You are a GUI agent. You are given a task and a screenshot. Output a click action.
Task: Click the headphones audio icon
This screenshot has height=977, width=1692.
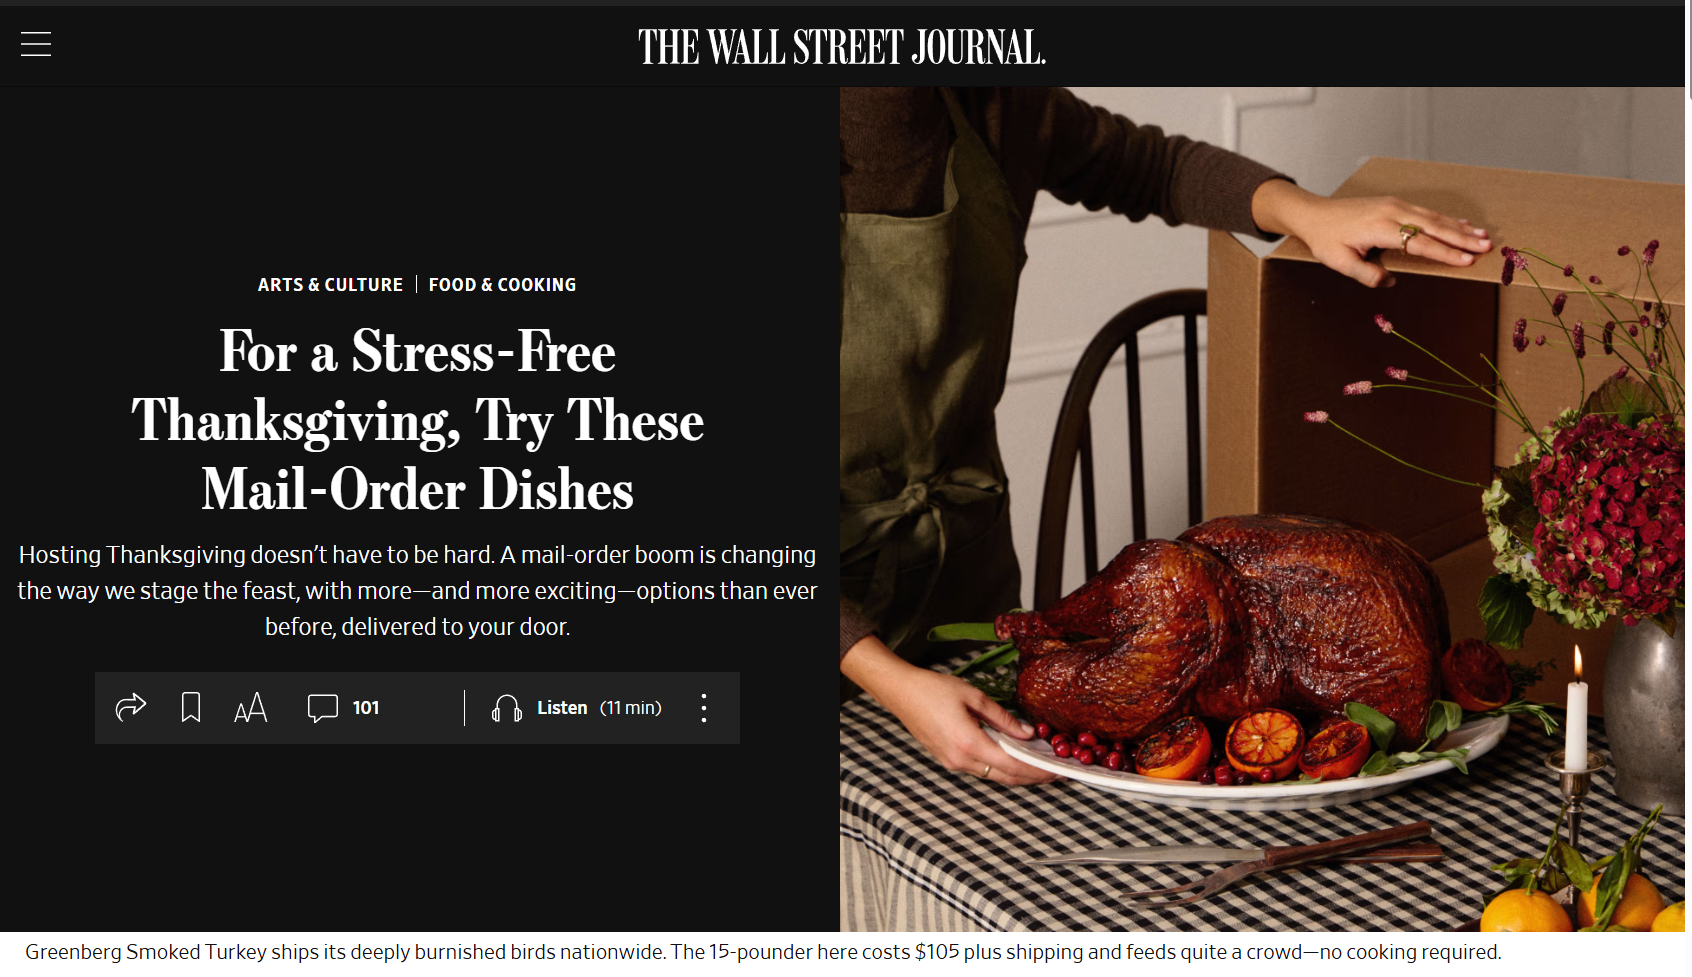pyautogui.click(x=507, y=708)
